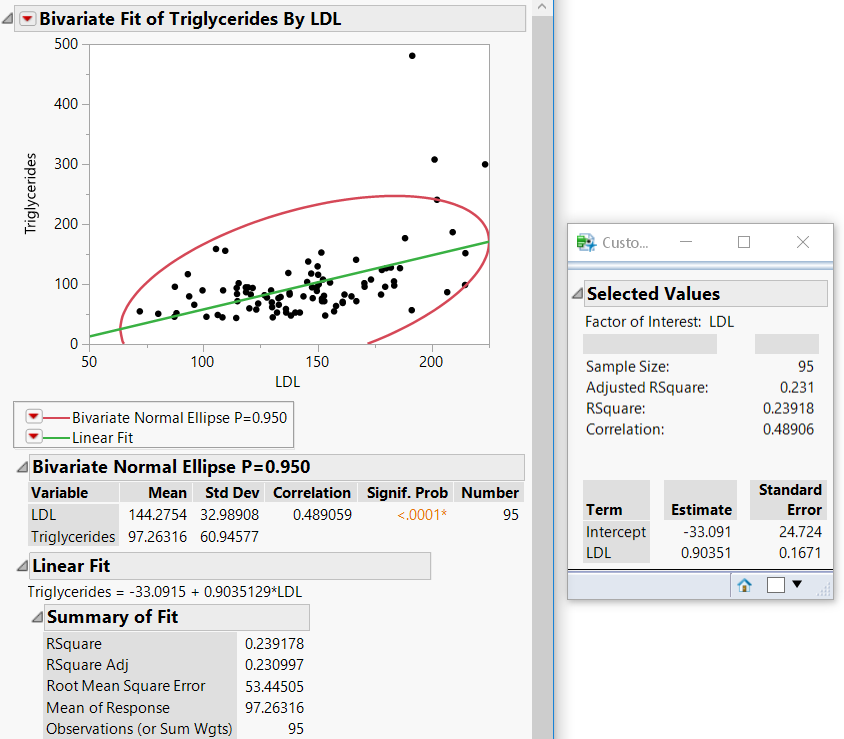Open the Bivariate Fit red triangle menu
Viewport: 844px width, 739px height.
click(27, 19)
